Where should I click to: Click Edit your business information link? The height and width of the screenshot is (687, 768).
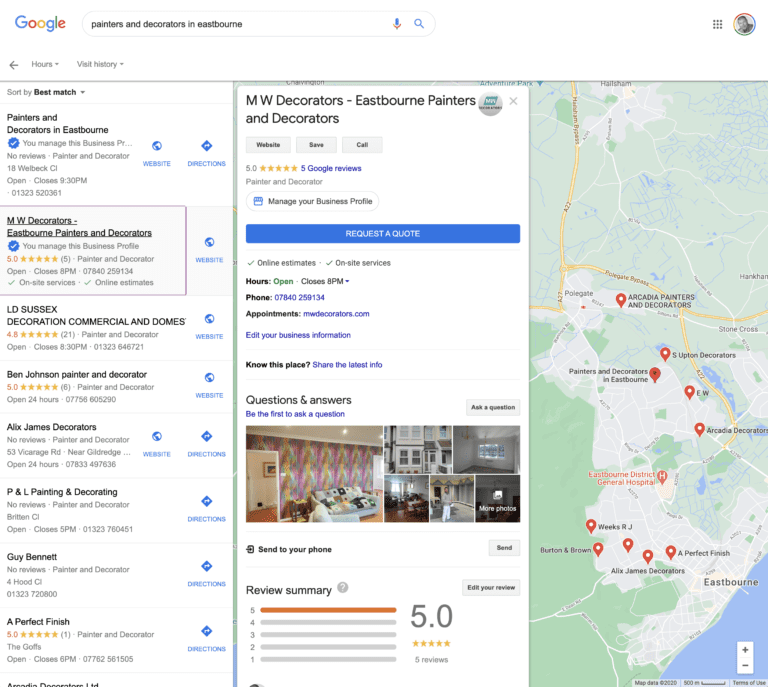pos(298,335)
